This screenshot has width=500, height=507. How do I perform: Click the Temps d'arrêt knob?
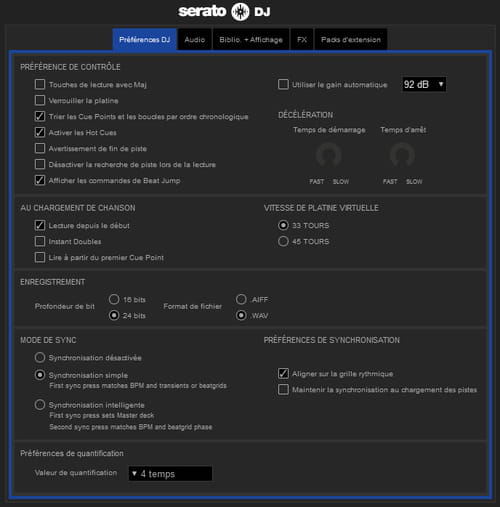click(402, 155)
